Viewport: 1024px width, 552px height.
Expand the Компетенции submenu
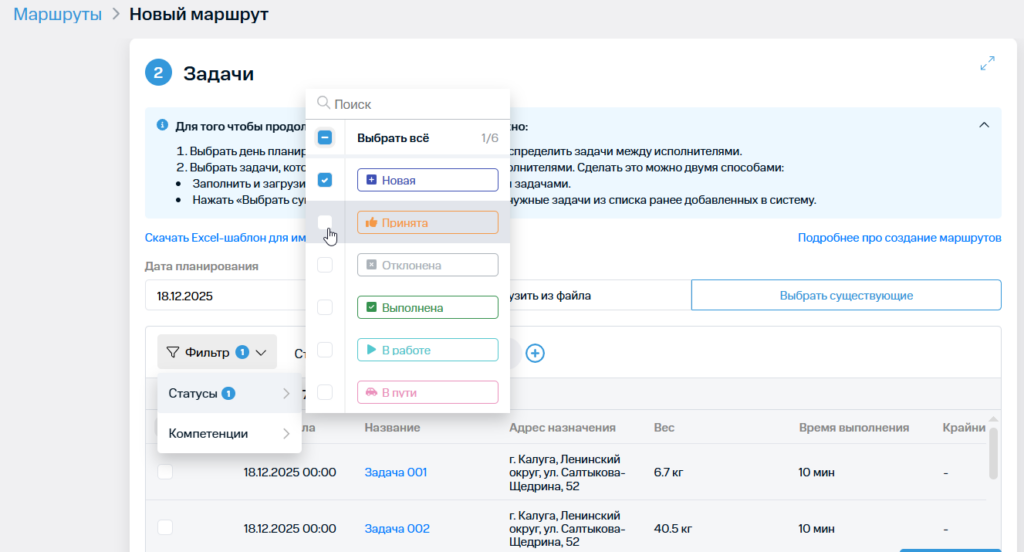[x=229, y=434]
